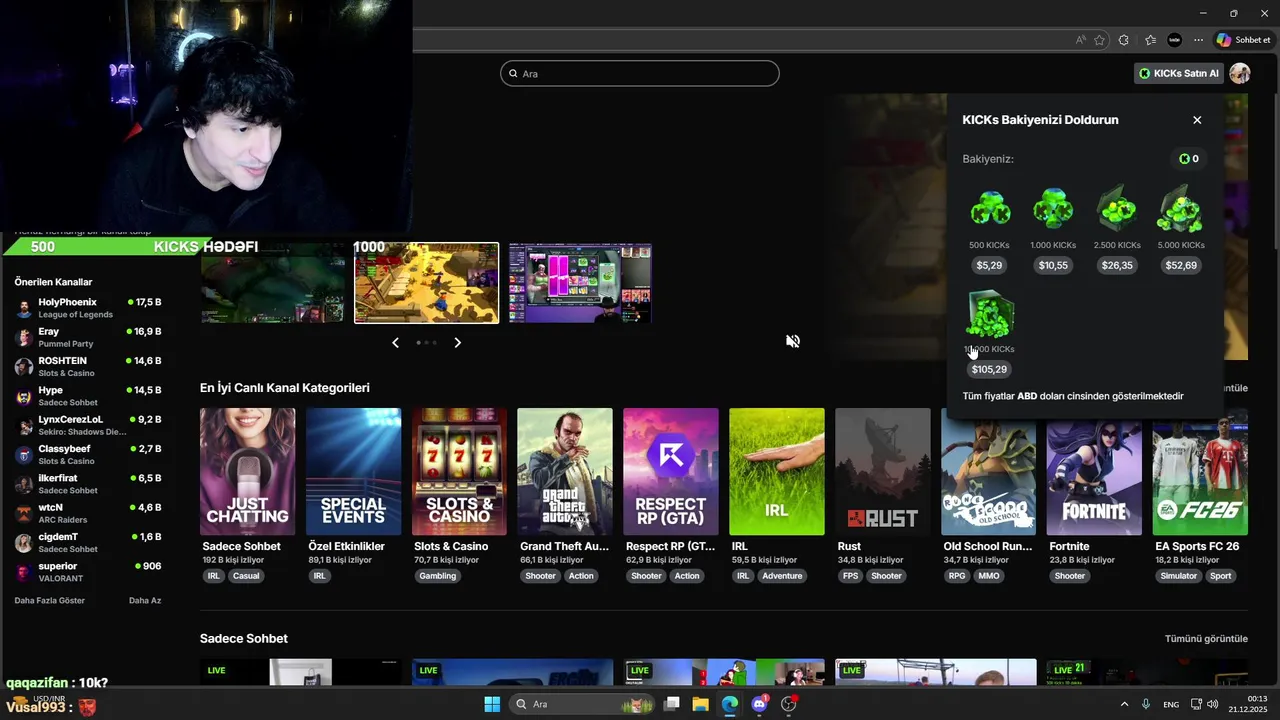Open Edge extensions puzzle icon
The width and height of the screenshot is (1280, 720).
coord(1124,40)
